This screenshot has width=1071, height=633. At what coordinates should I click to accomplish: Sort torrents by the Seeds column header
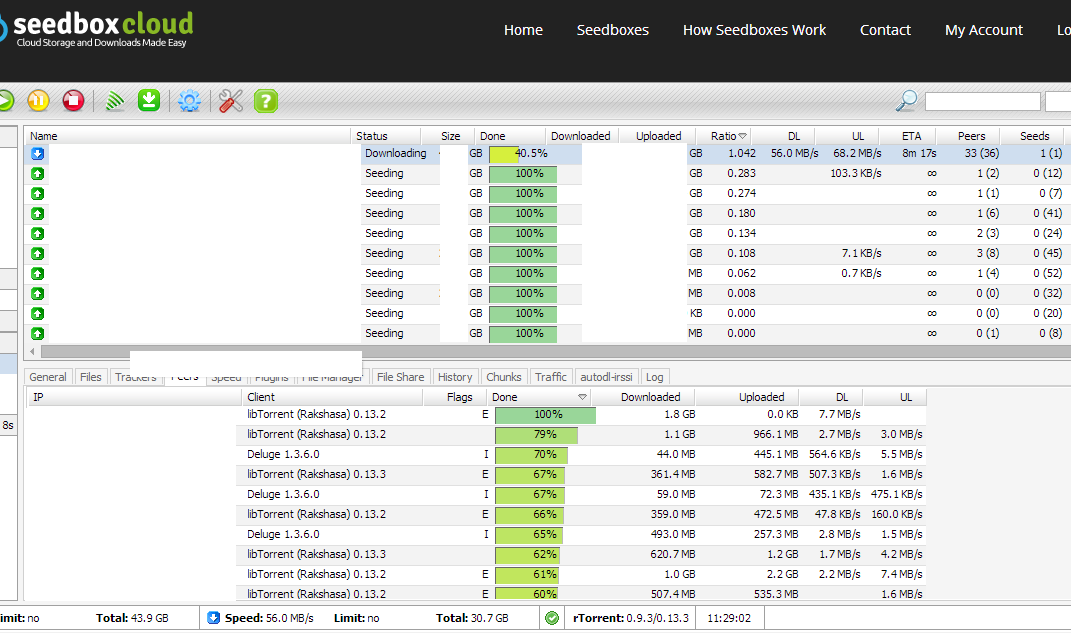[x=1032, y=136]
